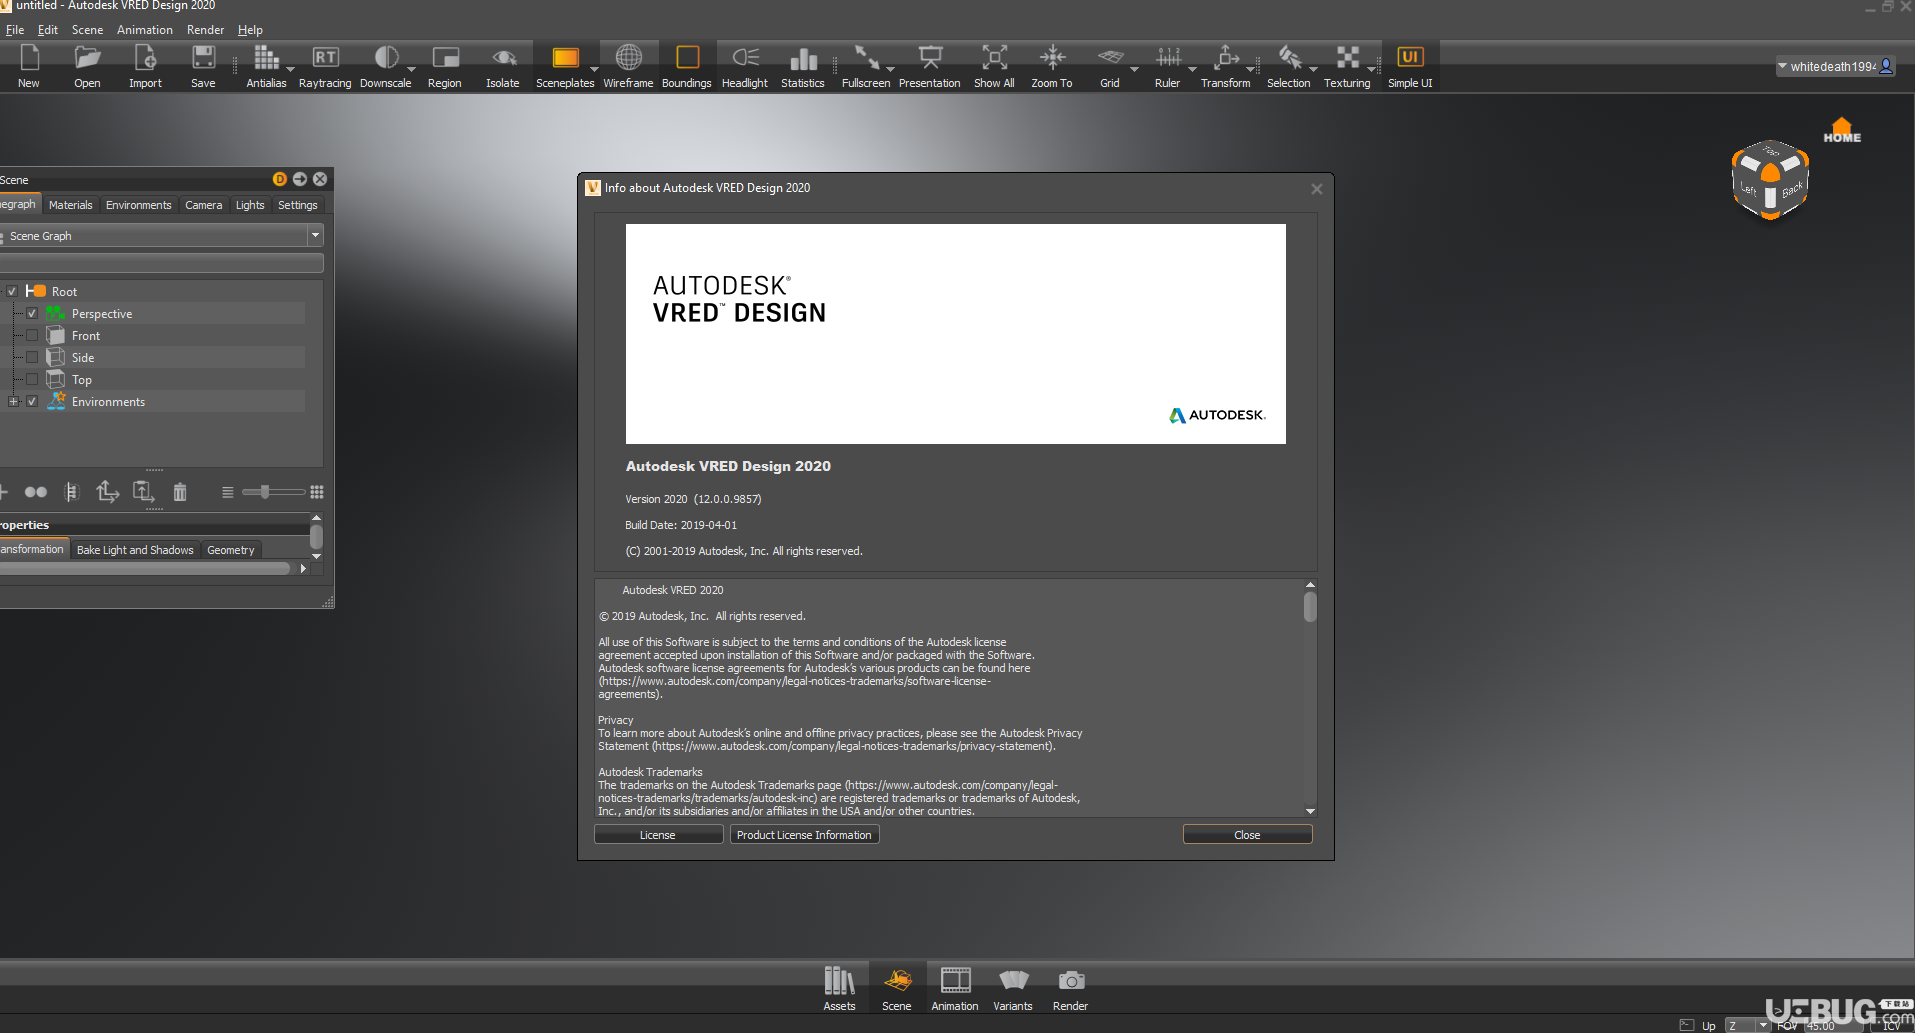Open the terminal icon in status bar

pyautogui.click(x=1687, y=1025)
